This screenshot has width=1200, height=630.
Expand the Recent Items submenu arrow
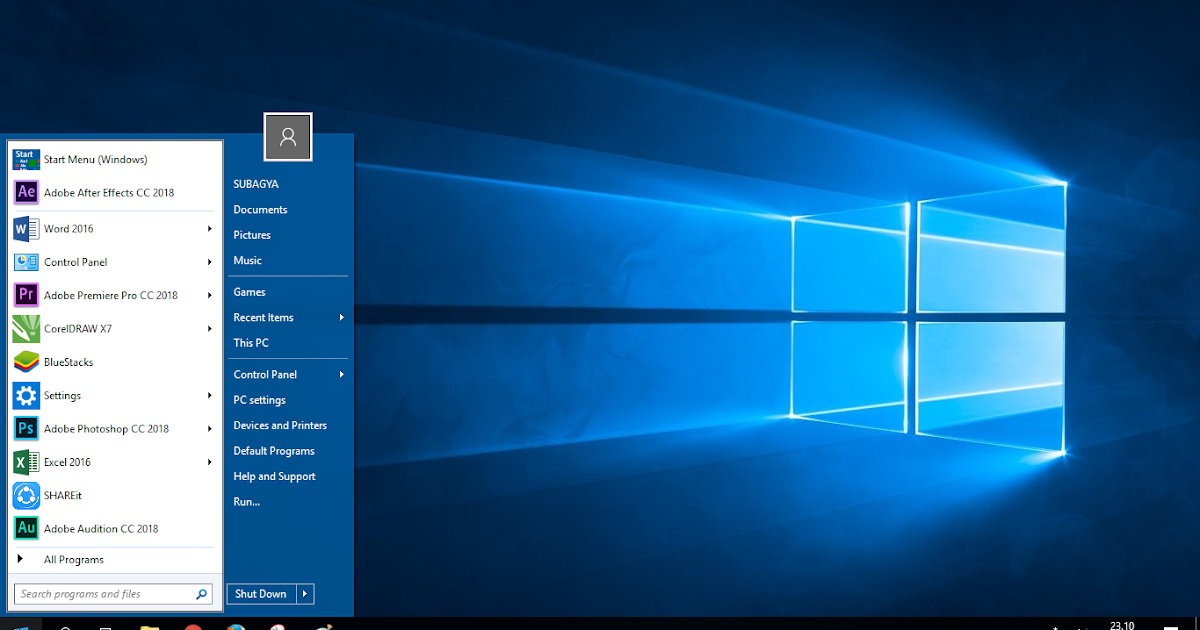tap(341, 317)
